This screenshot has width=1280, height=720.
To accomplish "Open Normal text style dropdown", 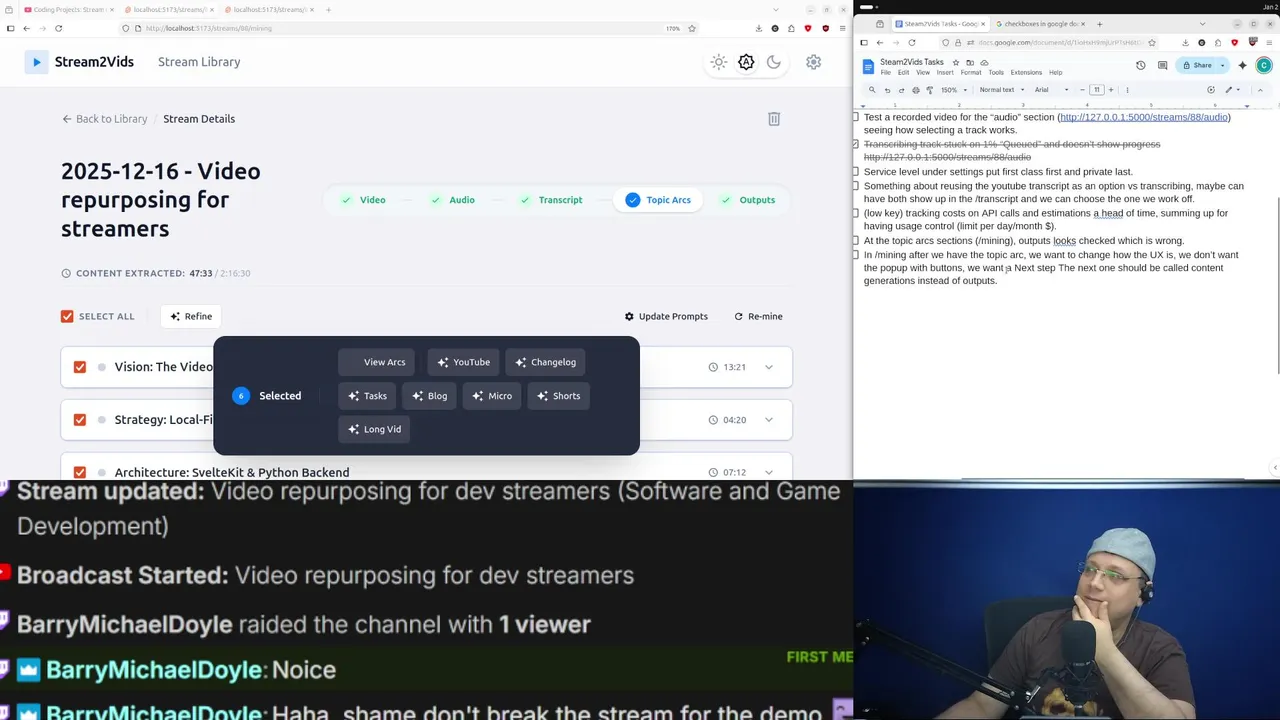I will [x=1001, y=90].
